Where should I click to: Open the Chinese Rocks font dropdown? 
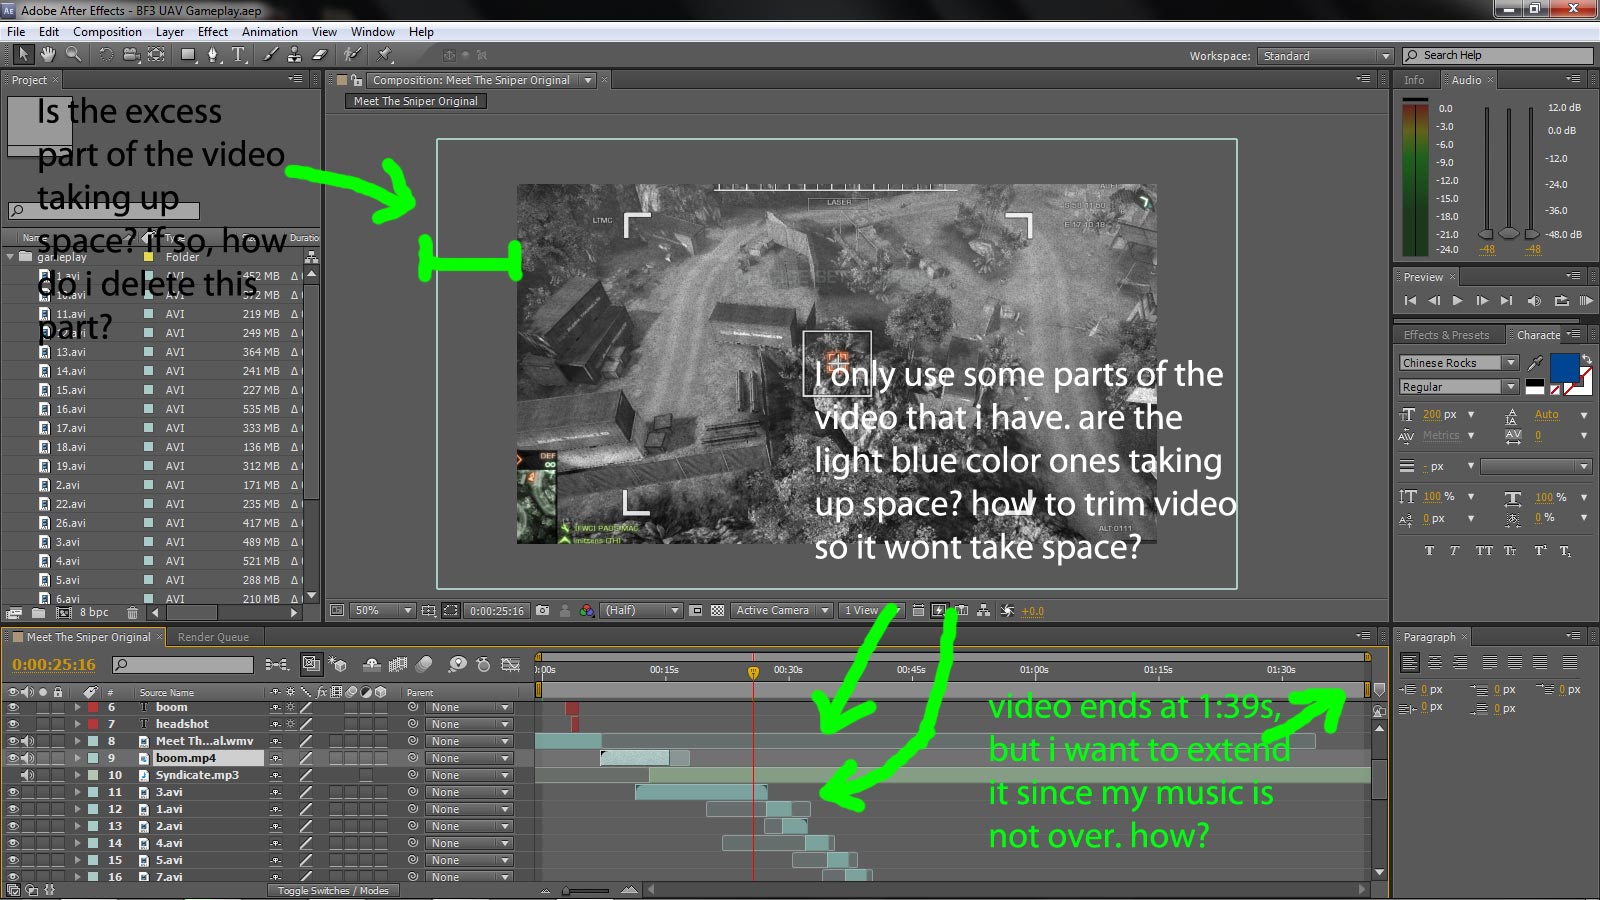pos(1459,363)
